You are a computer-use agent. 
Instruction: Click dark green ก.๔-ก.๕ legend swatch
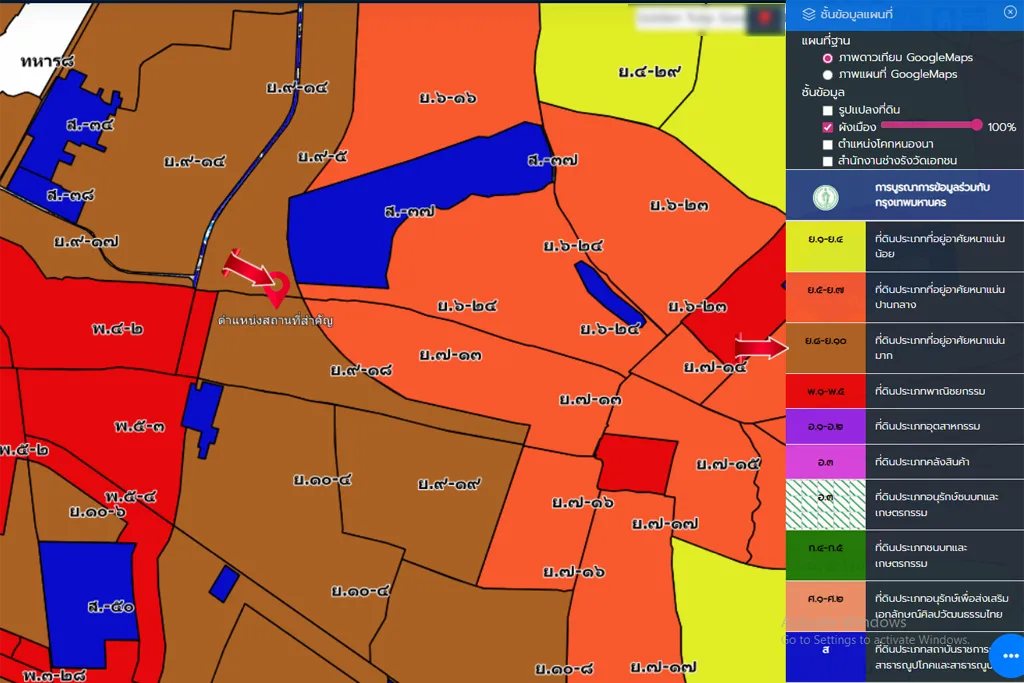tap(825, 555)
